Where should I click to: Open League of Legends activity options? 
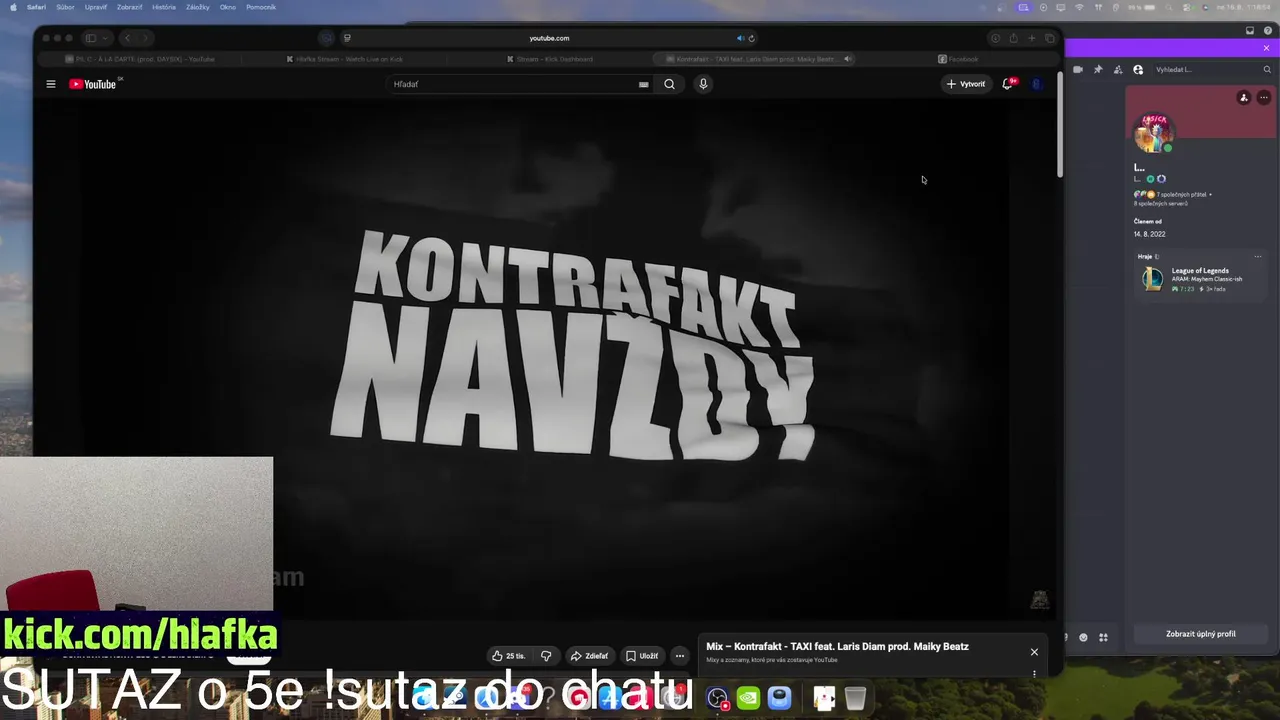tap(1258, 257)
